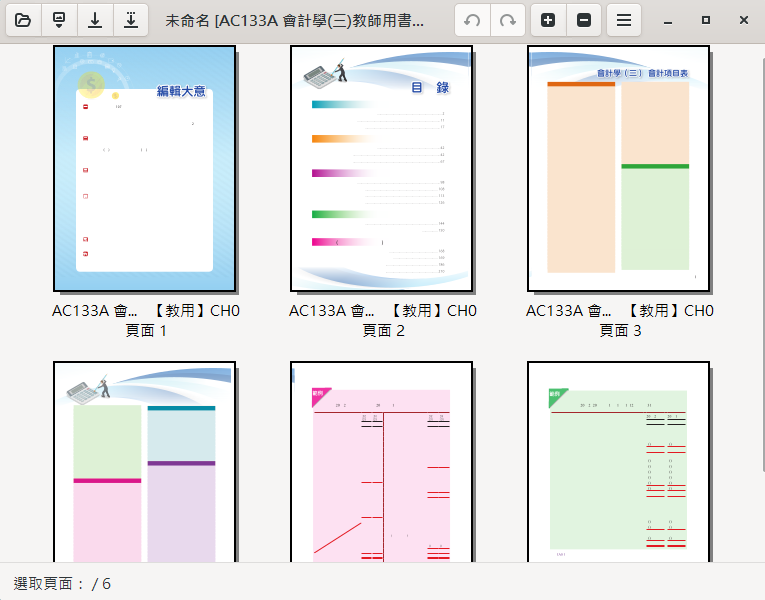Minimize the PDF Arranger window
Image resolution: width=765 pixels, height=600 pixels.
pos(670,20)
